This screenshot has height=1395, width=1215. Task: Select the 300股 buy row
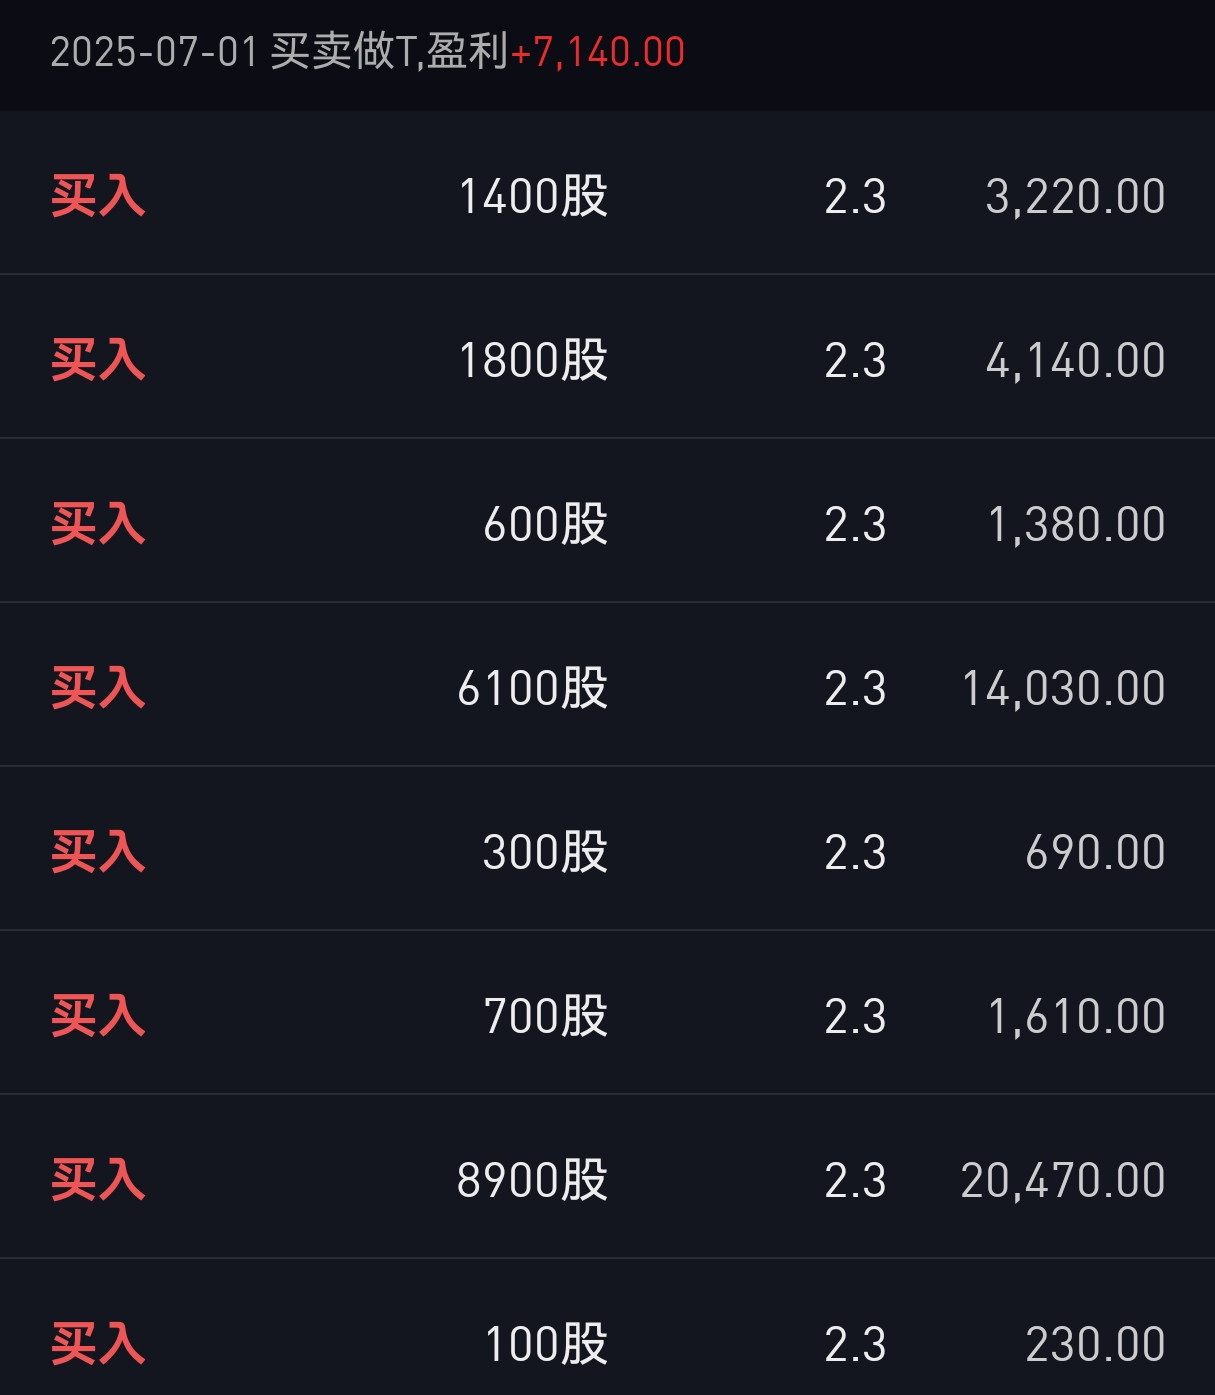click(x=607, y=849)
